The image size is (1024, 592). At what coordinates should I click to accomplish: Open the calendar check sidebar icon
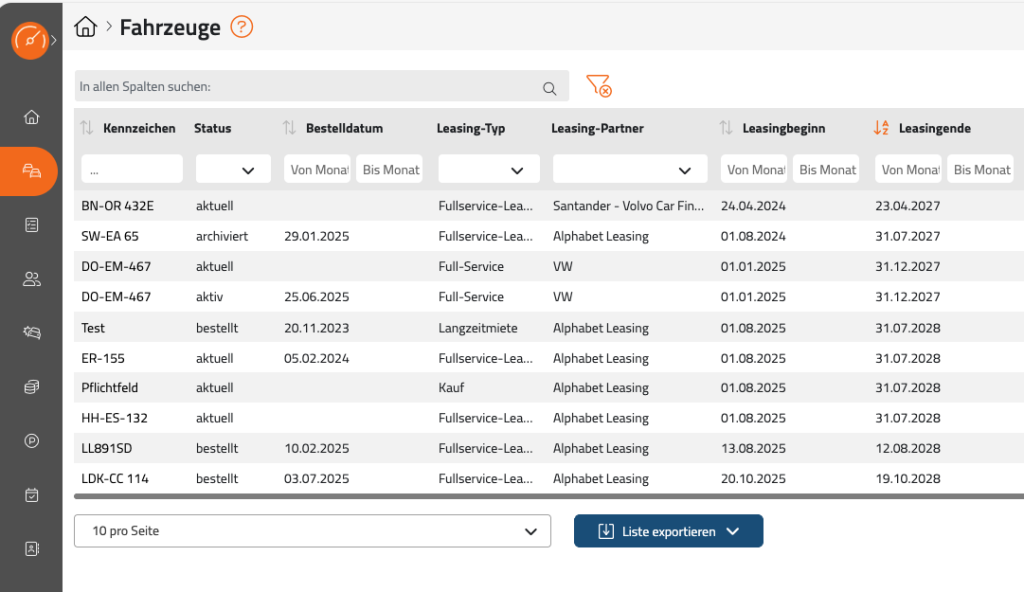[x=31, y=494]
